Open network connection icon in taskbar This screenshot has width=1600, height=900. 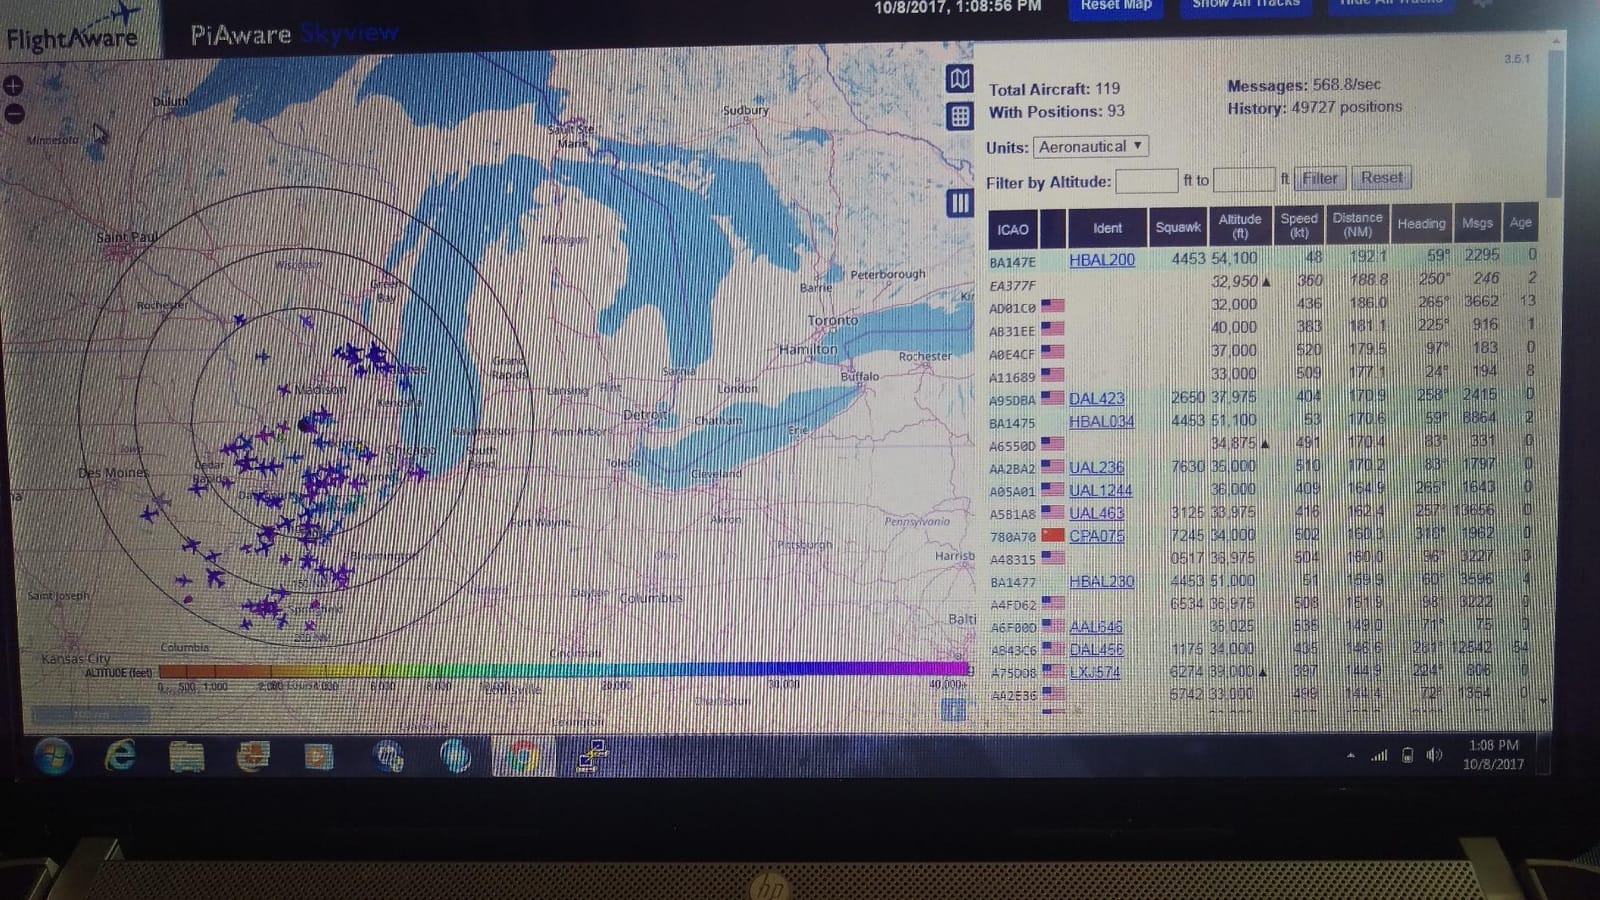pyautogui.click(x=592, y=758)
